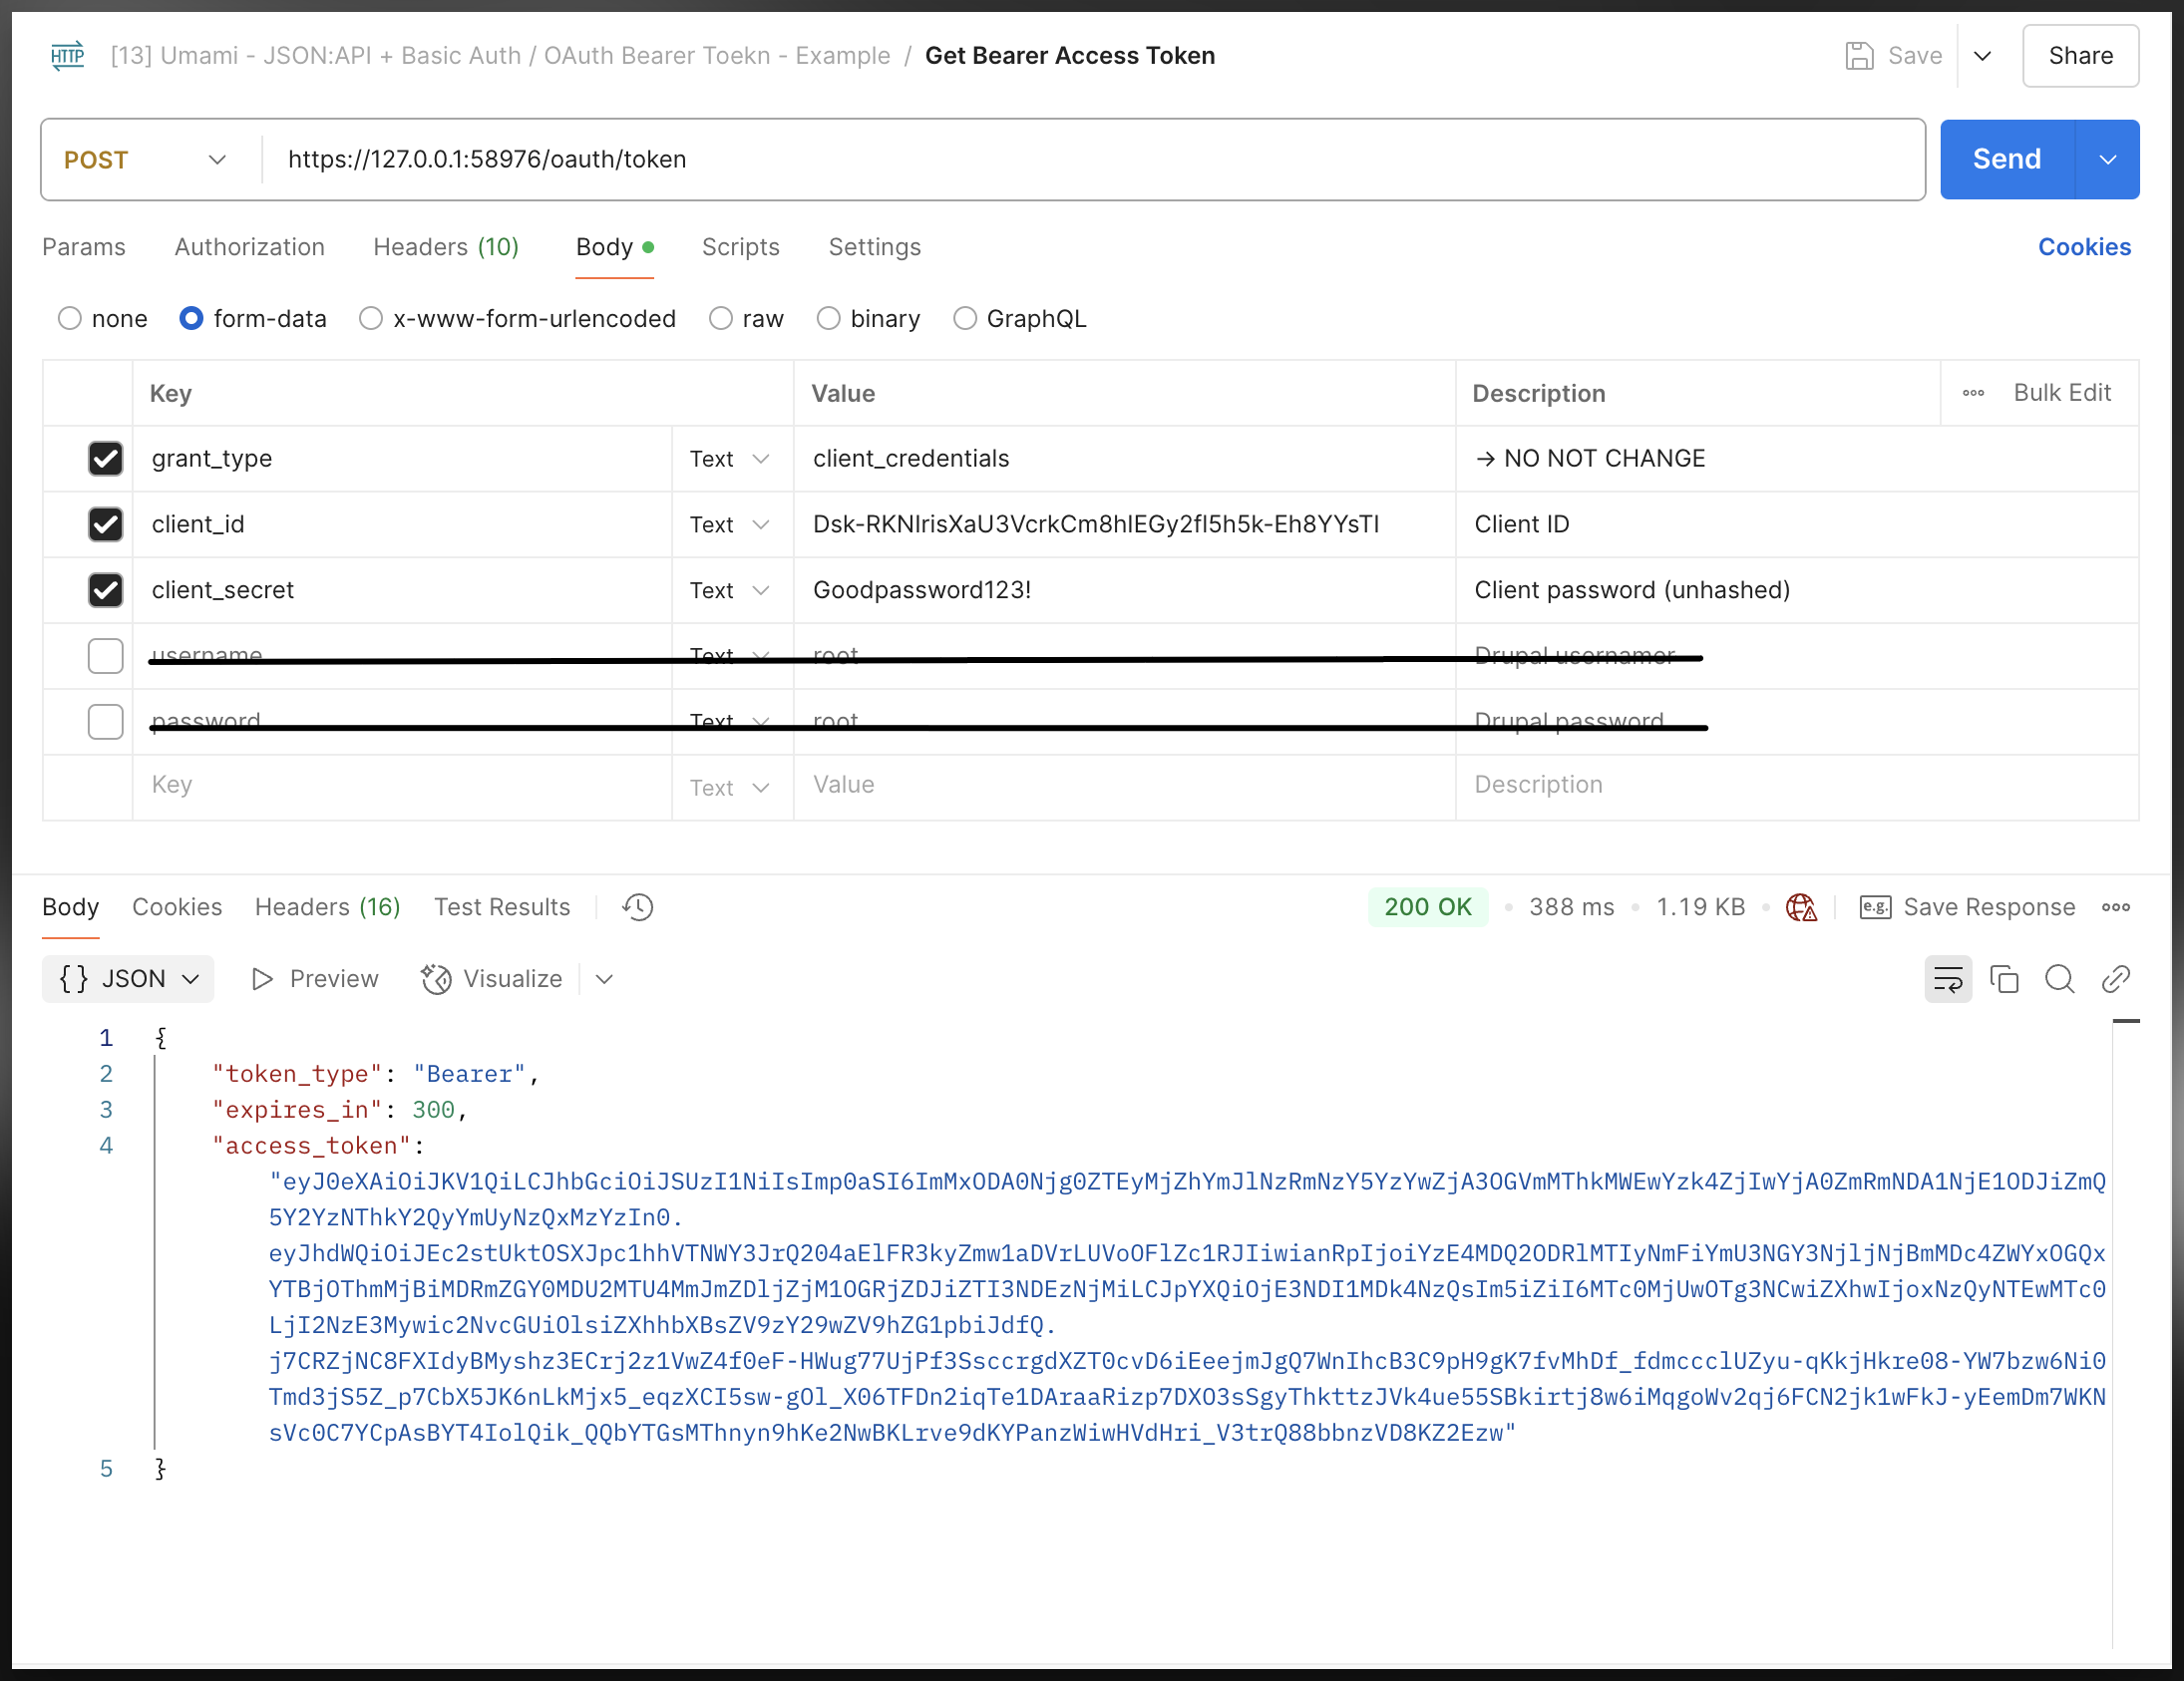Open the Cookies link

point(2084,247)
